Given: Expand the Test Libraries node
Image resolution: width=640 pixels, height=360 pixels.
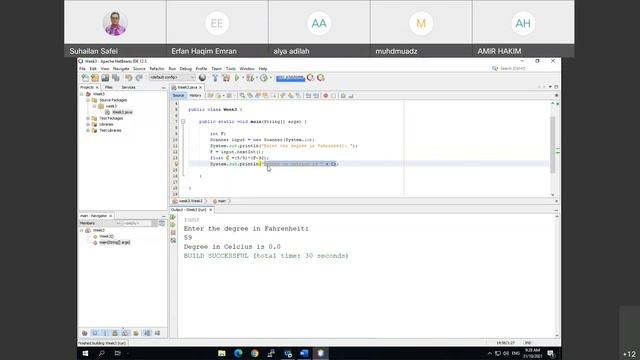Looking at the screenshot, I should click(88, 130).
